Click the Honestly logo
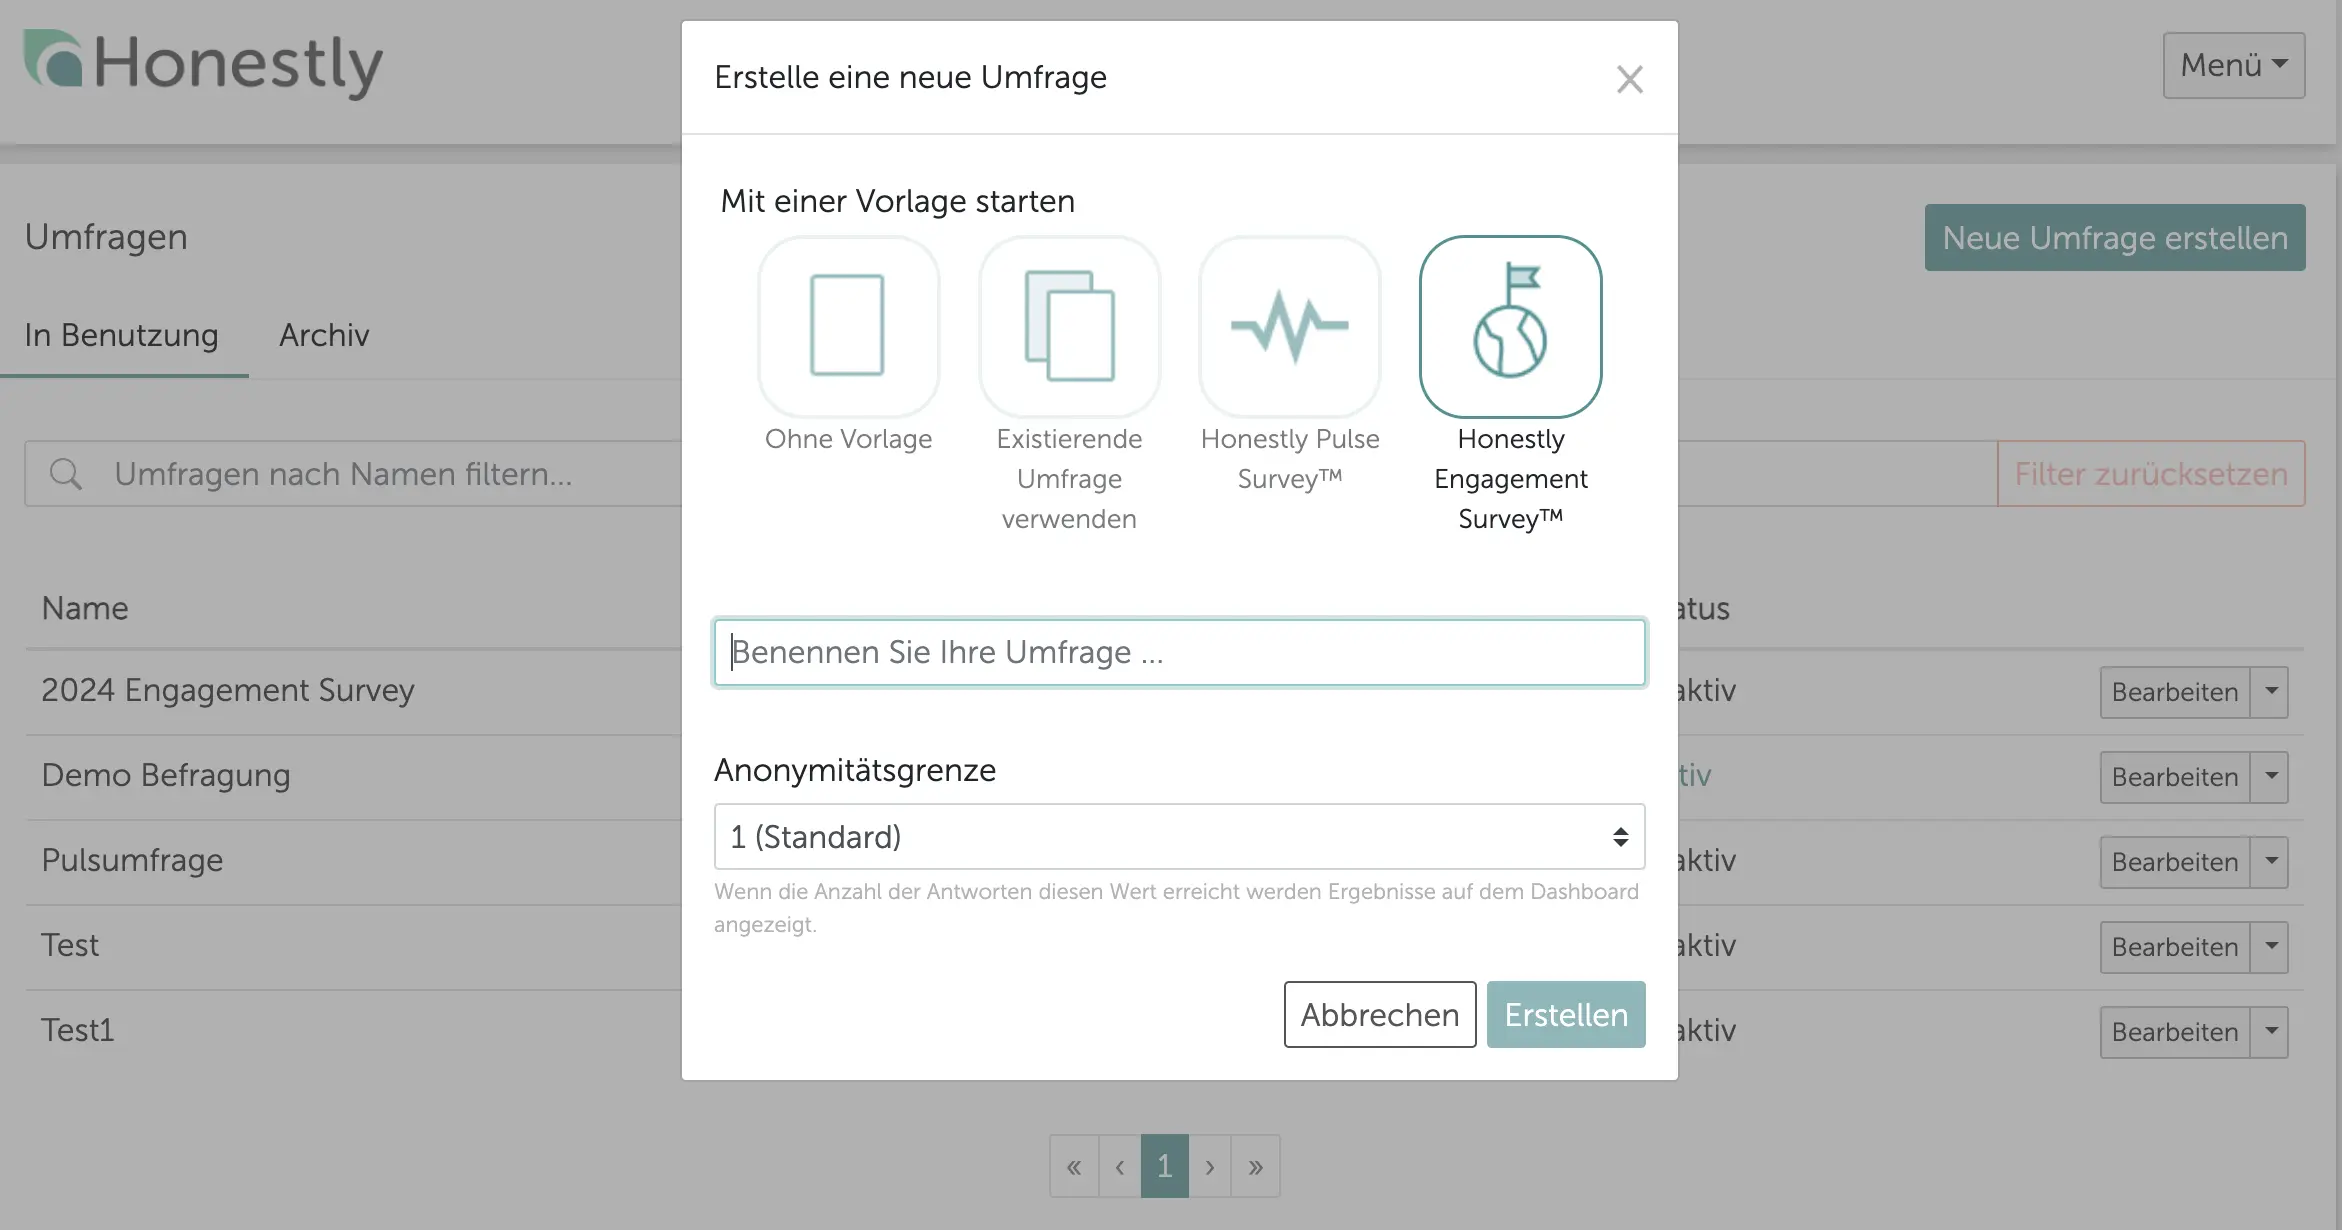2342x1230 pixels. click(203, 64)
